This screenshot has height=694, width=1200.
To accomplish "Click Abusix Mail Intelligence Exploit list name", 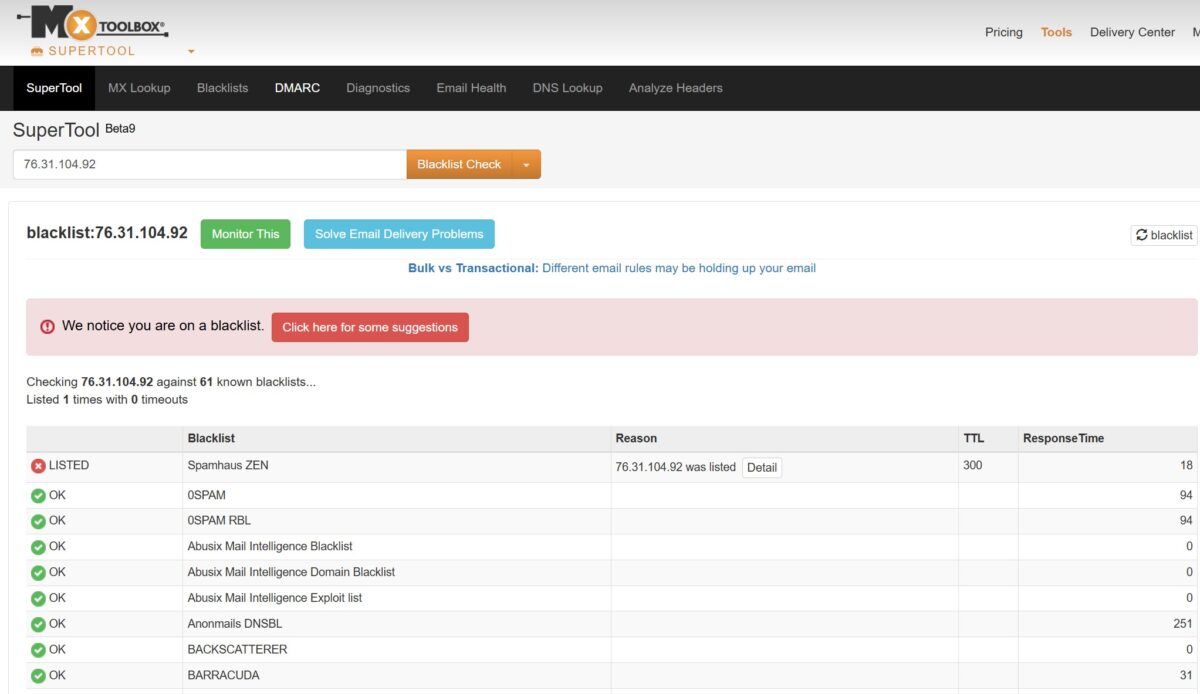I will coord(275,598).
